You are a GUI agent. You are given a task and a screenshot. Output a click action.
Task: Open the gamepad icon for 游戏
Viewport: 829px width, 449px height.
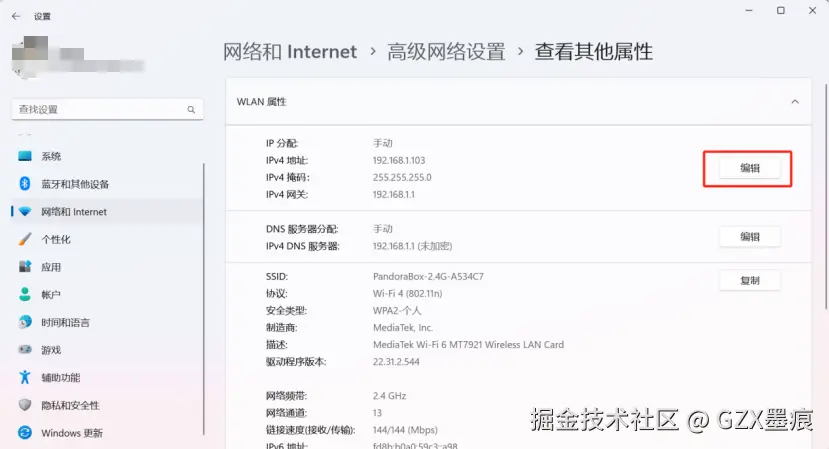click(x=25, y=350)
